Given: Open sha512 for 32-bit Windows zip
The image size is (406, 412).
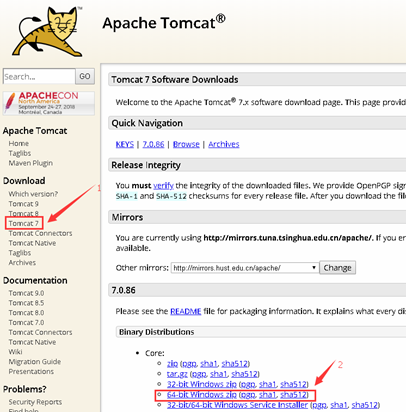Looking at the screenshot, I should click(293, 384).
